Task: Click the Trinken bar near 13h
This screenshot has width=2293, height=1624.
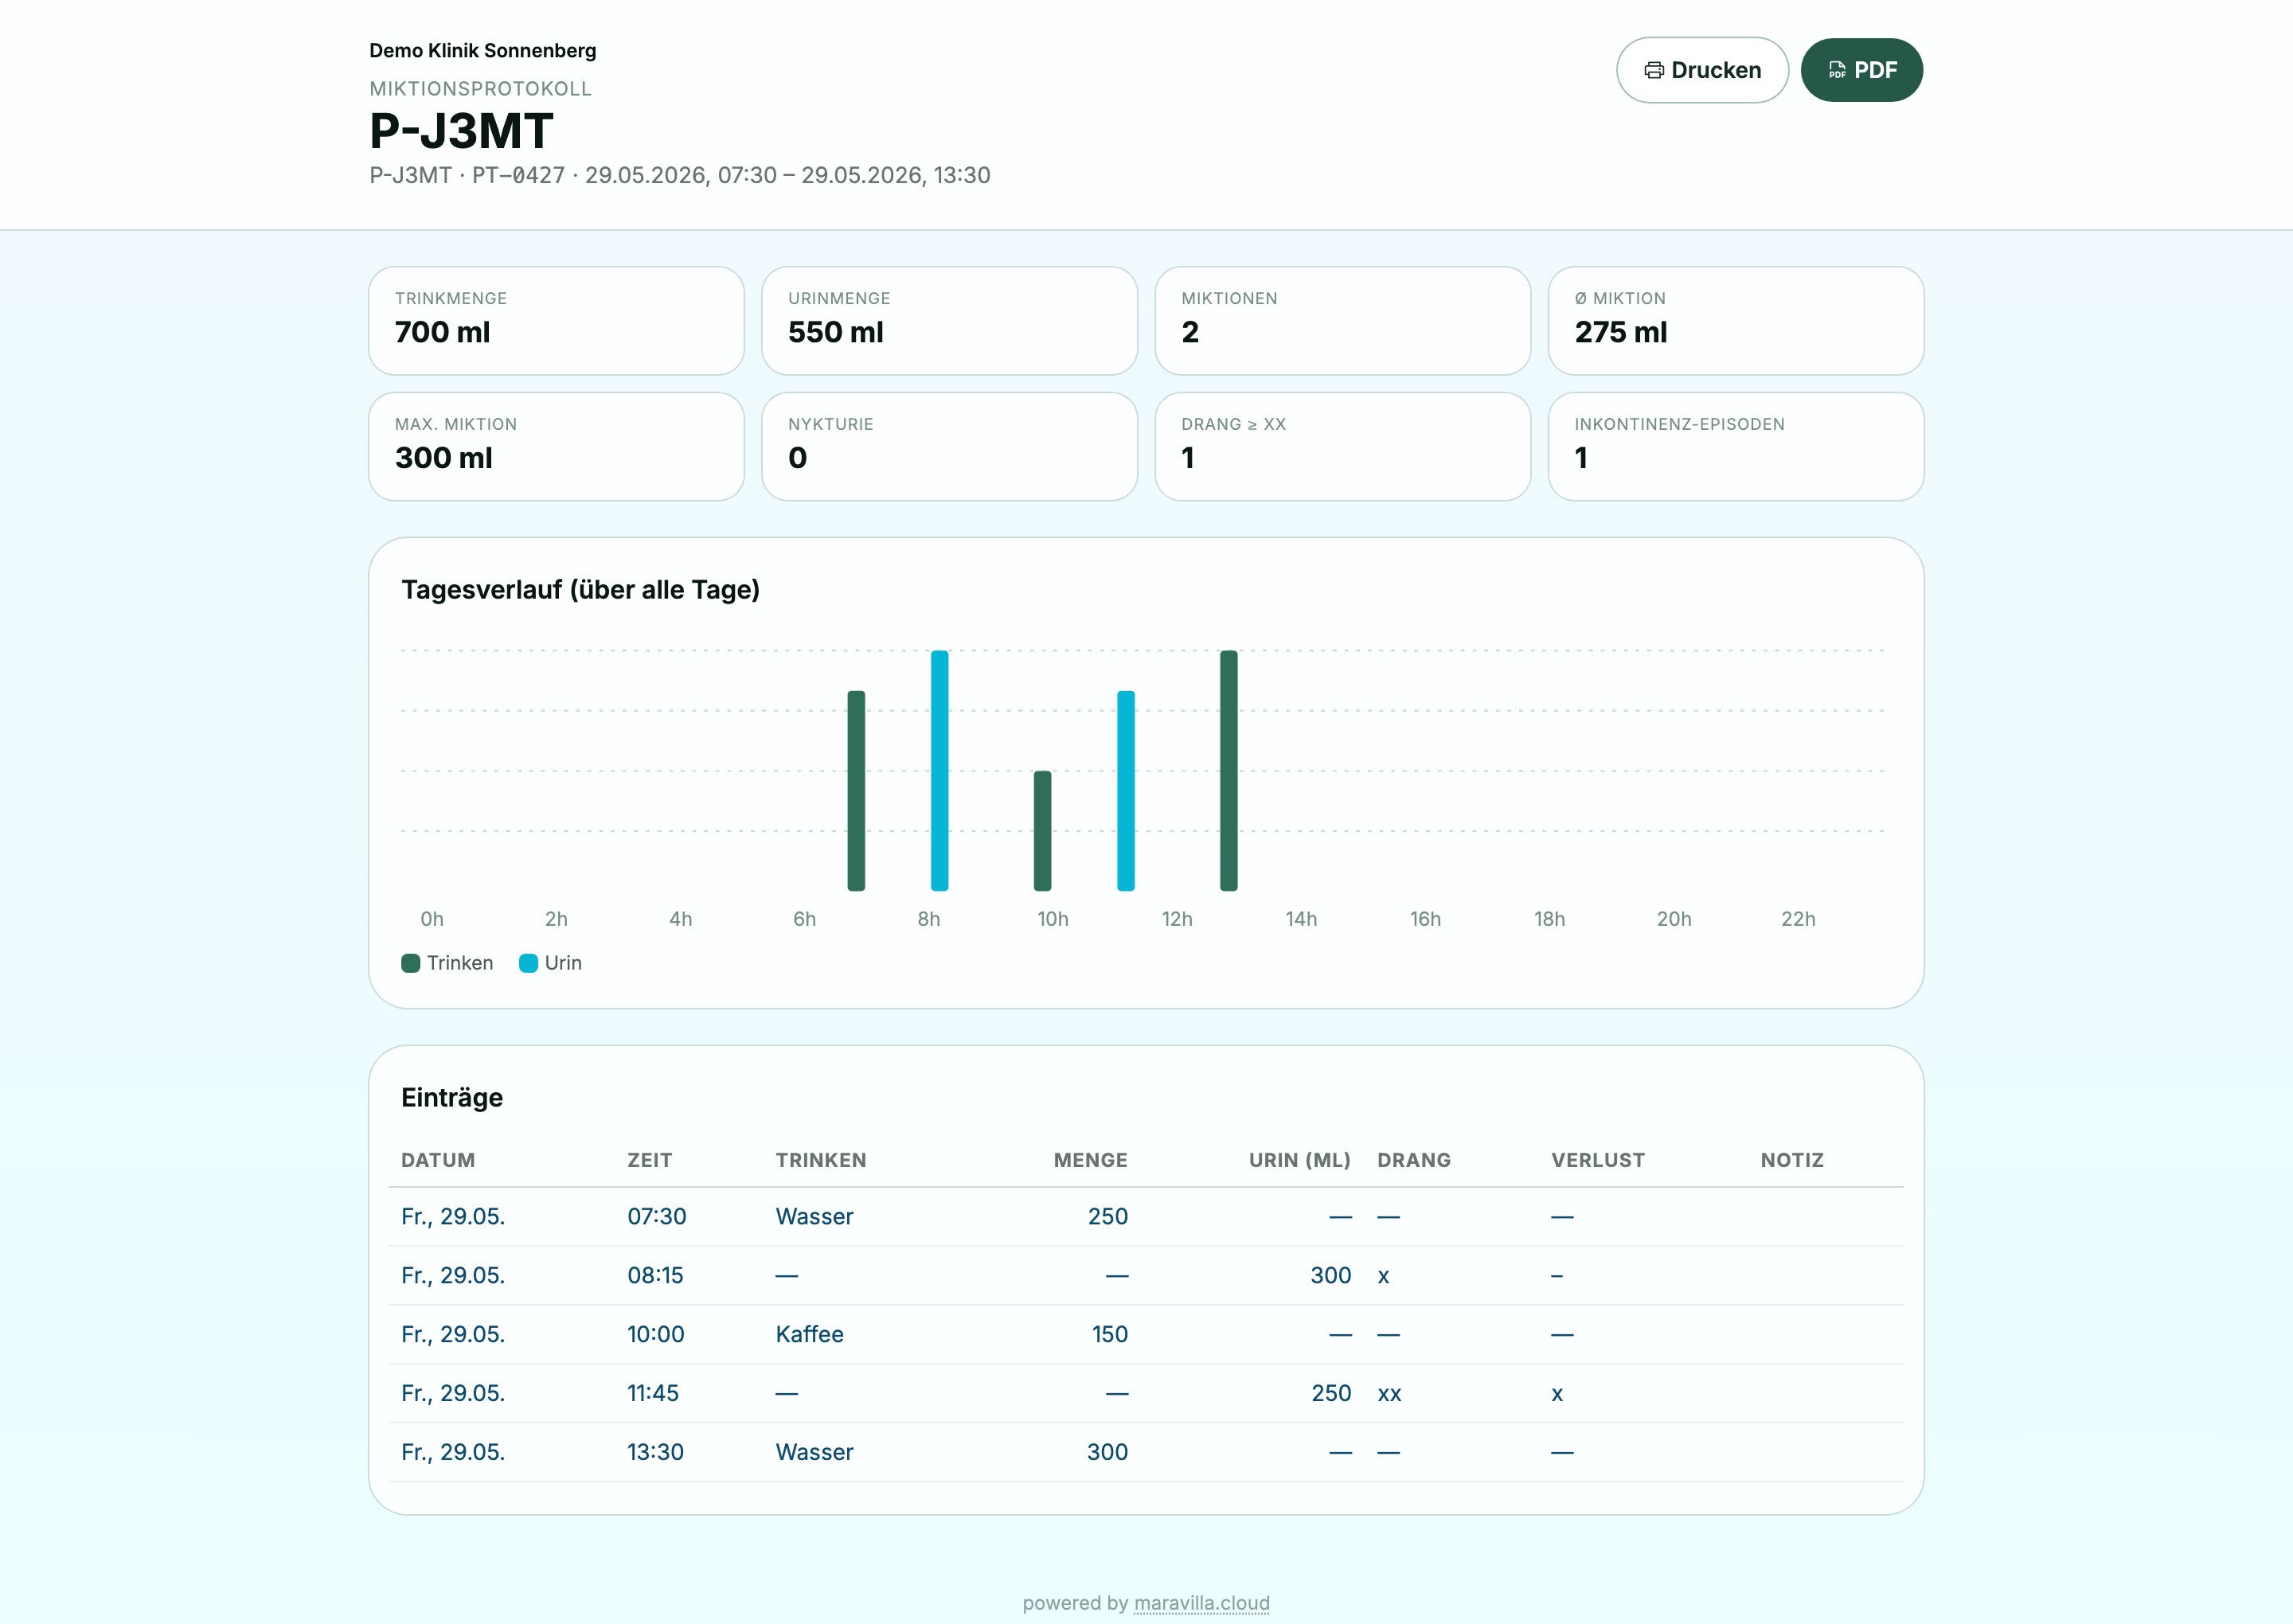Action: (1228, 770)
